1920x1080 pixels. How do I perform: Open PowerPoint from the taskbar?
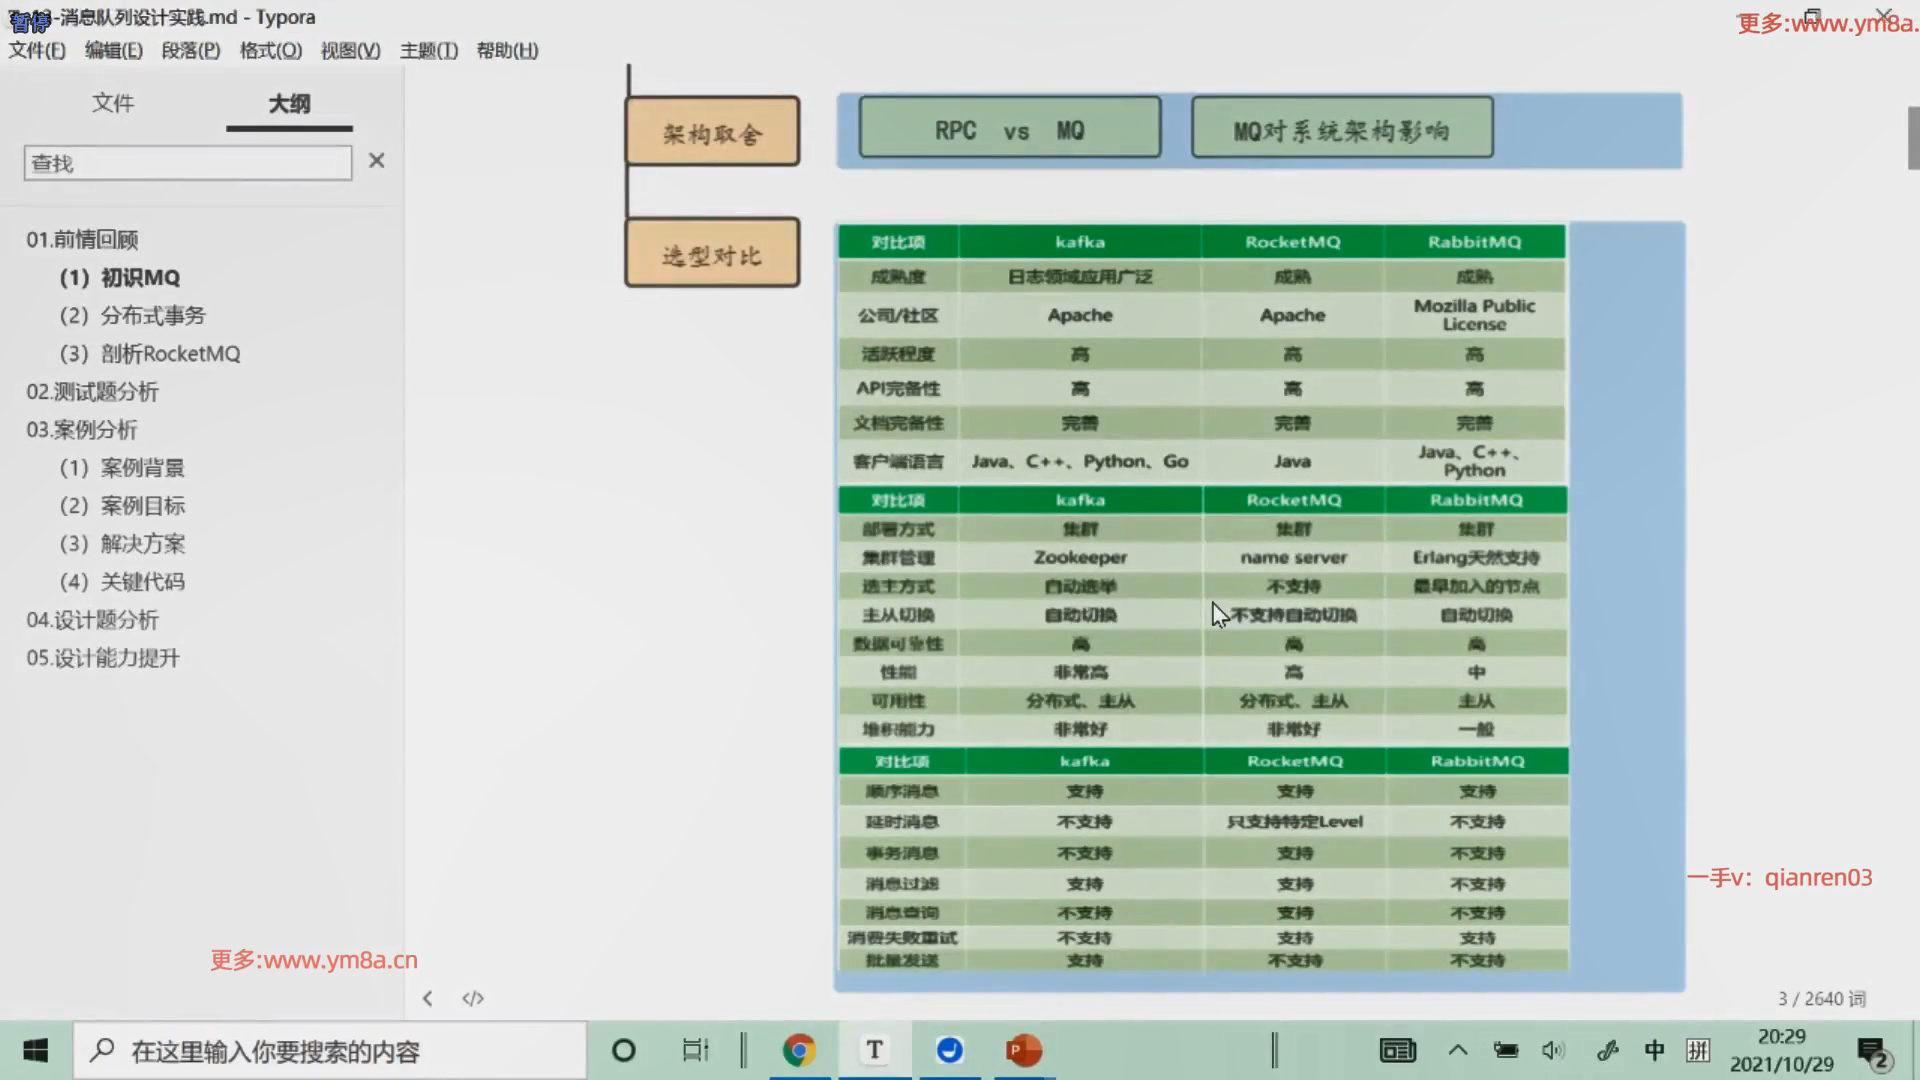tap(1023, 1050)
